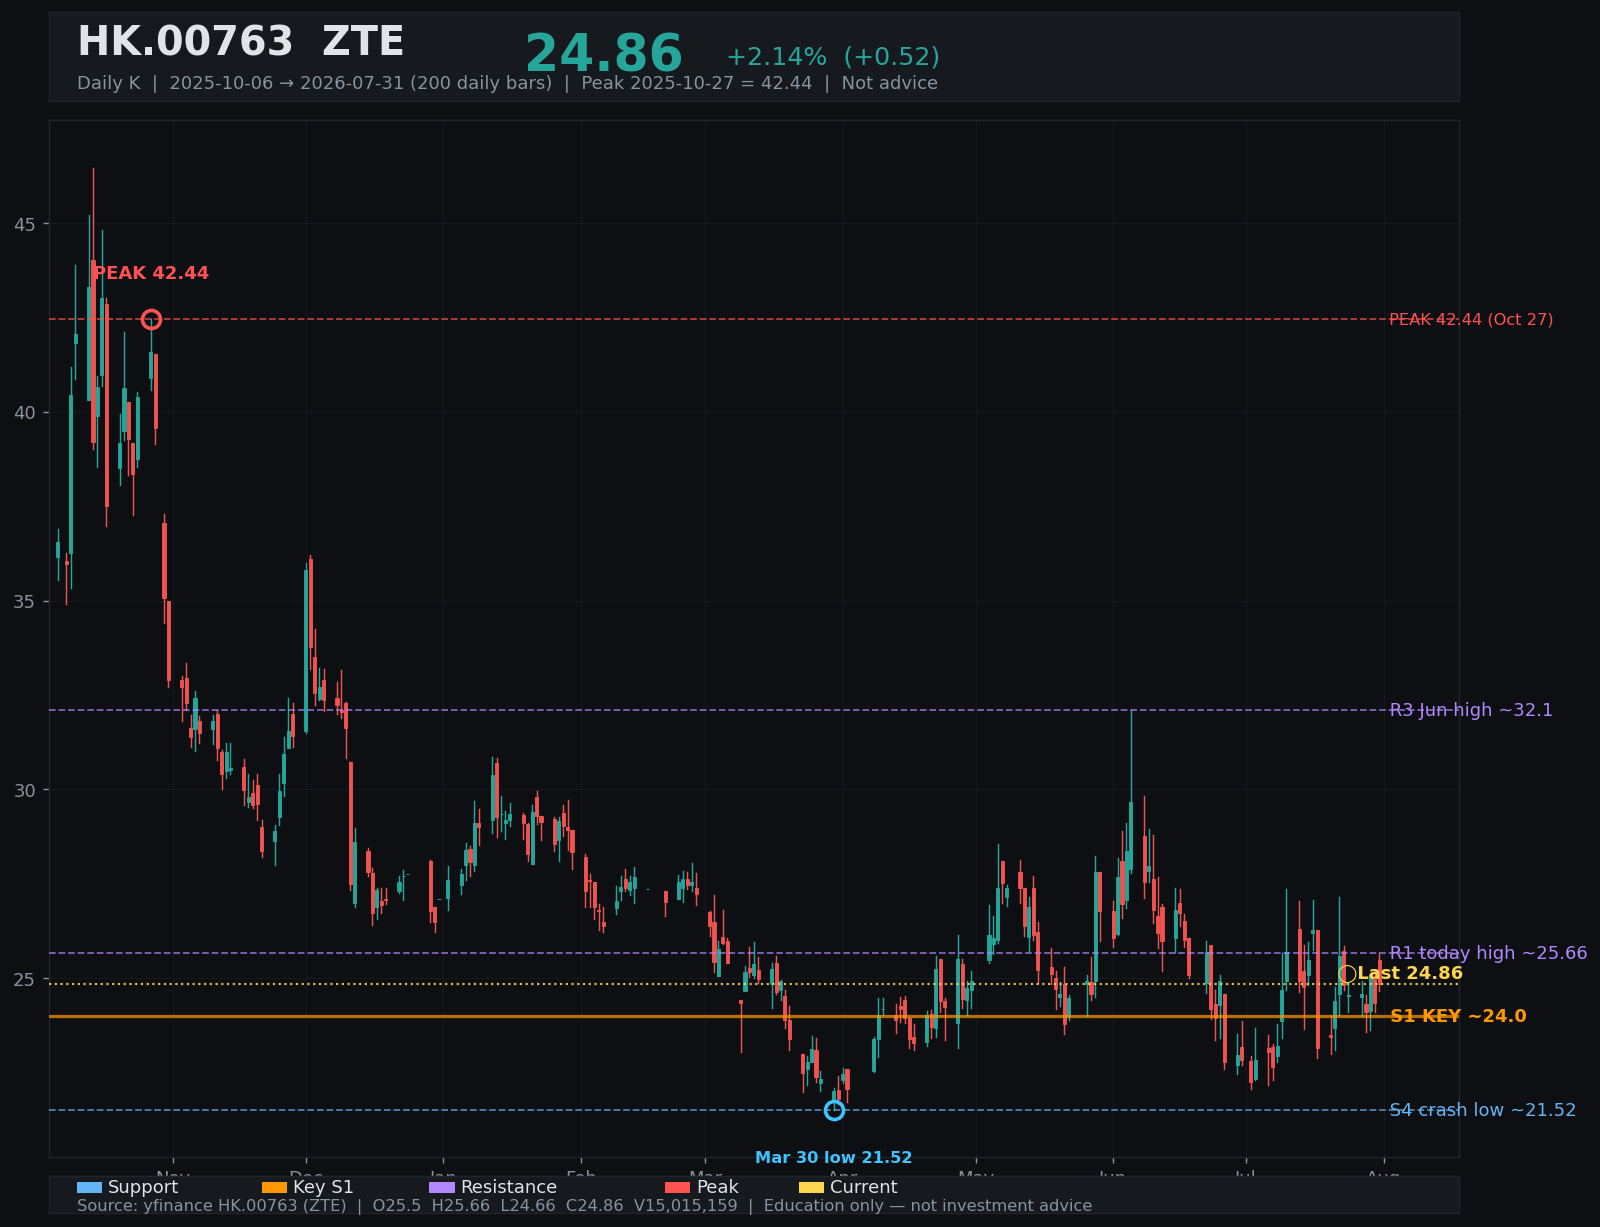The image size is (1600, 1227).
Task: Click the blue Support legend swatch
Action: (x=89, y=1187)
